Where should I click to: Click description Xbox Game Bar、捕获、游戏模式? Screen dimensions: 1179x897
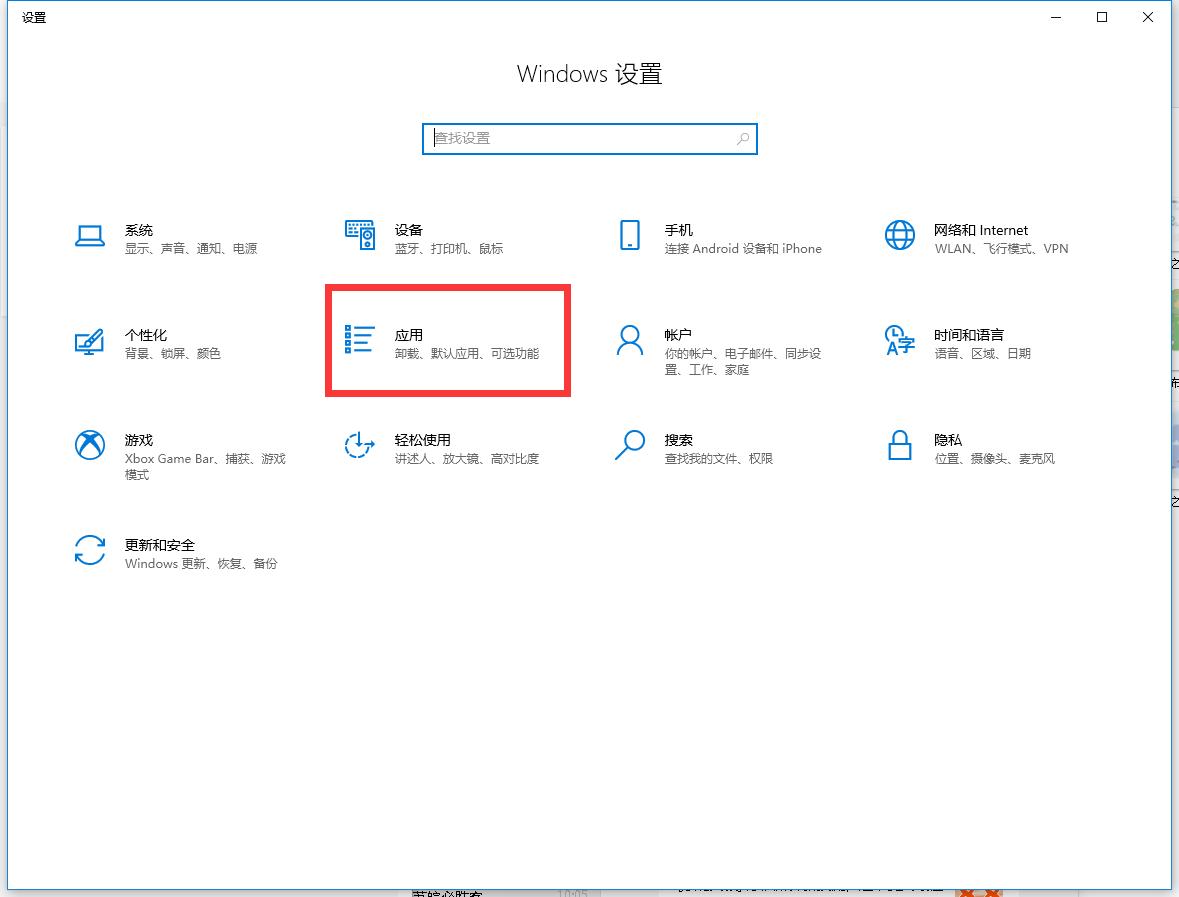point(205,467)
